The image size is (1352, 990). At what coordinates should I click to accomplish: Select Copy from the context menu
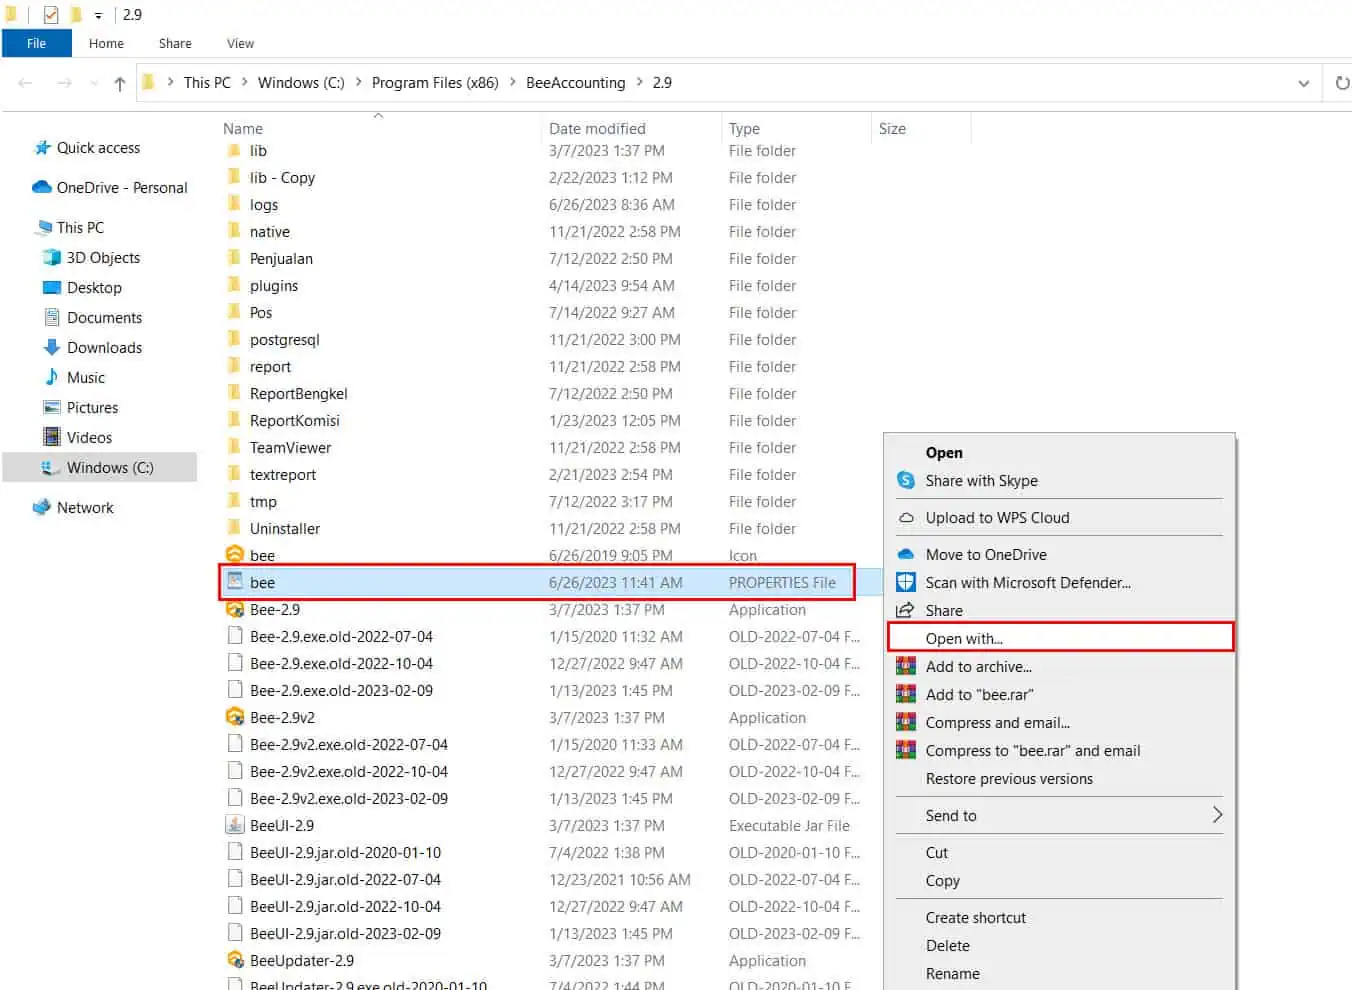click(x=943, y=880)
